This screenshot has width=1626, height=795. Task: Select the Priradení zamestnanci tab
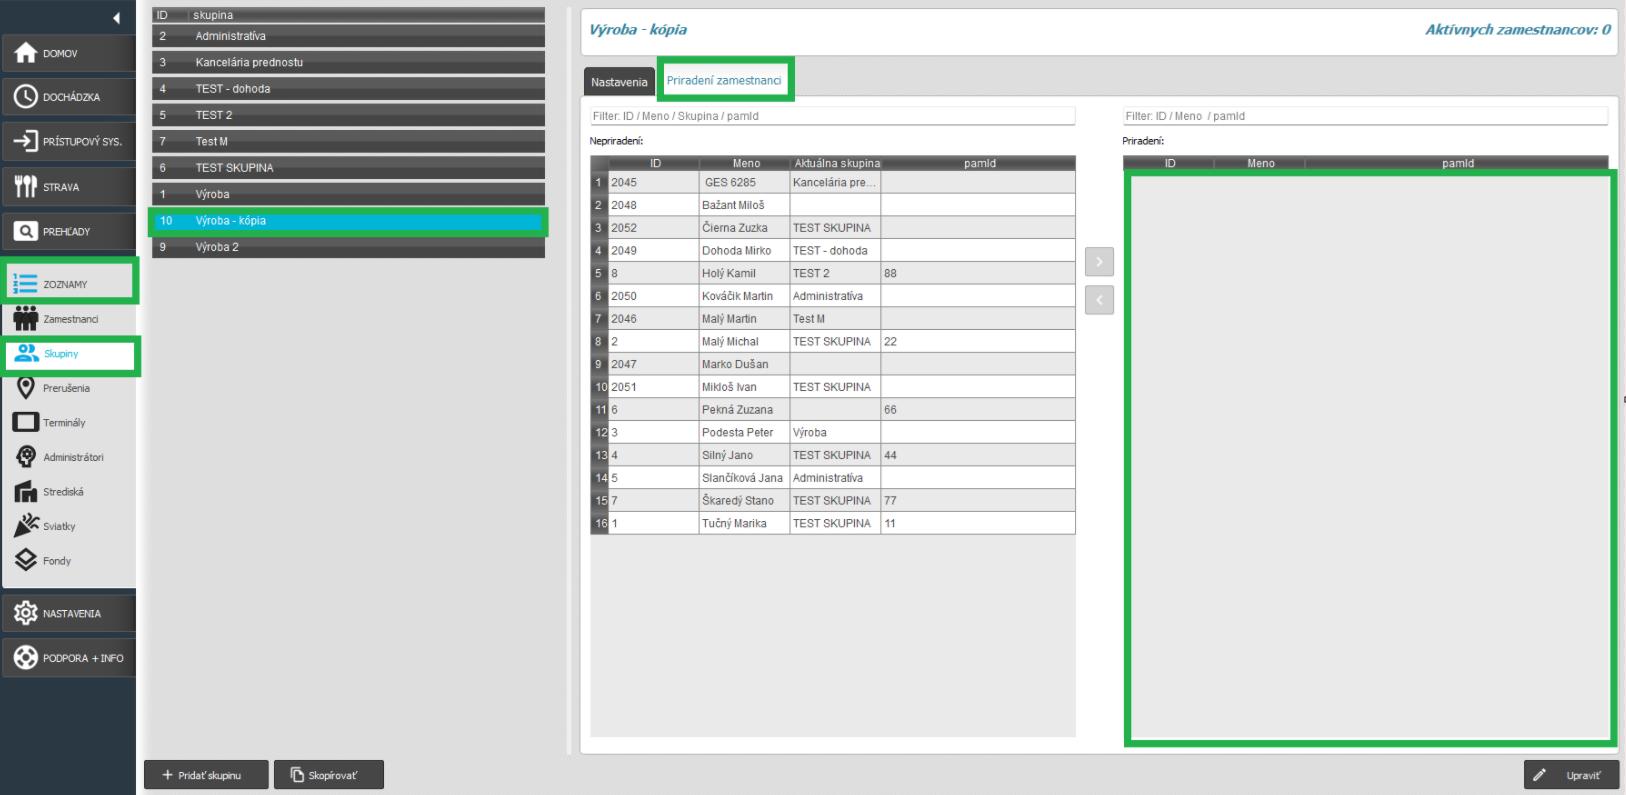pos(724,80)
